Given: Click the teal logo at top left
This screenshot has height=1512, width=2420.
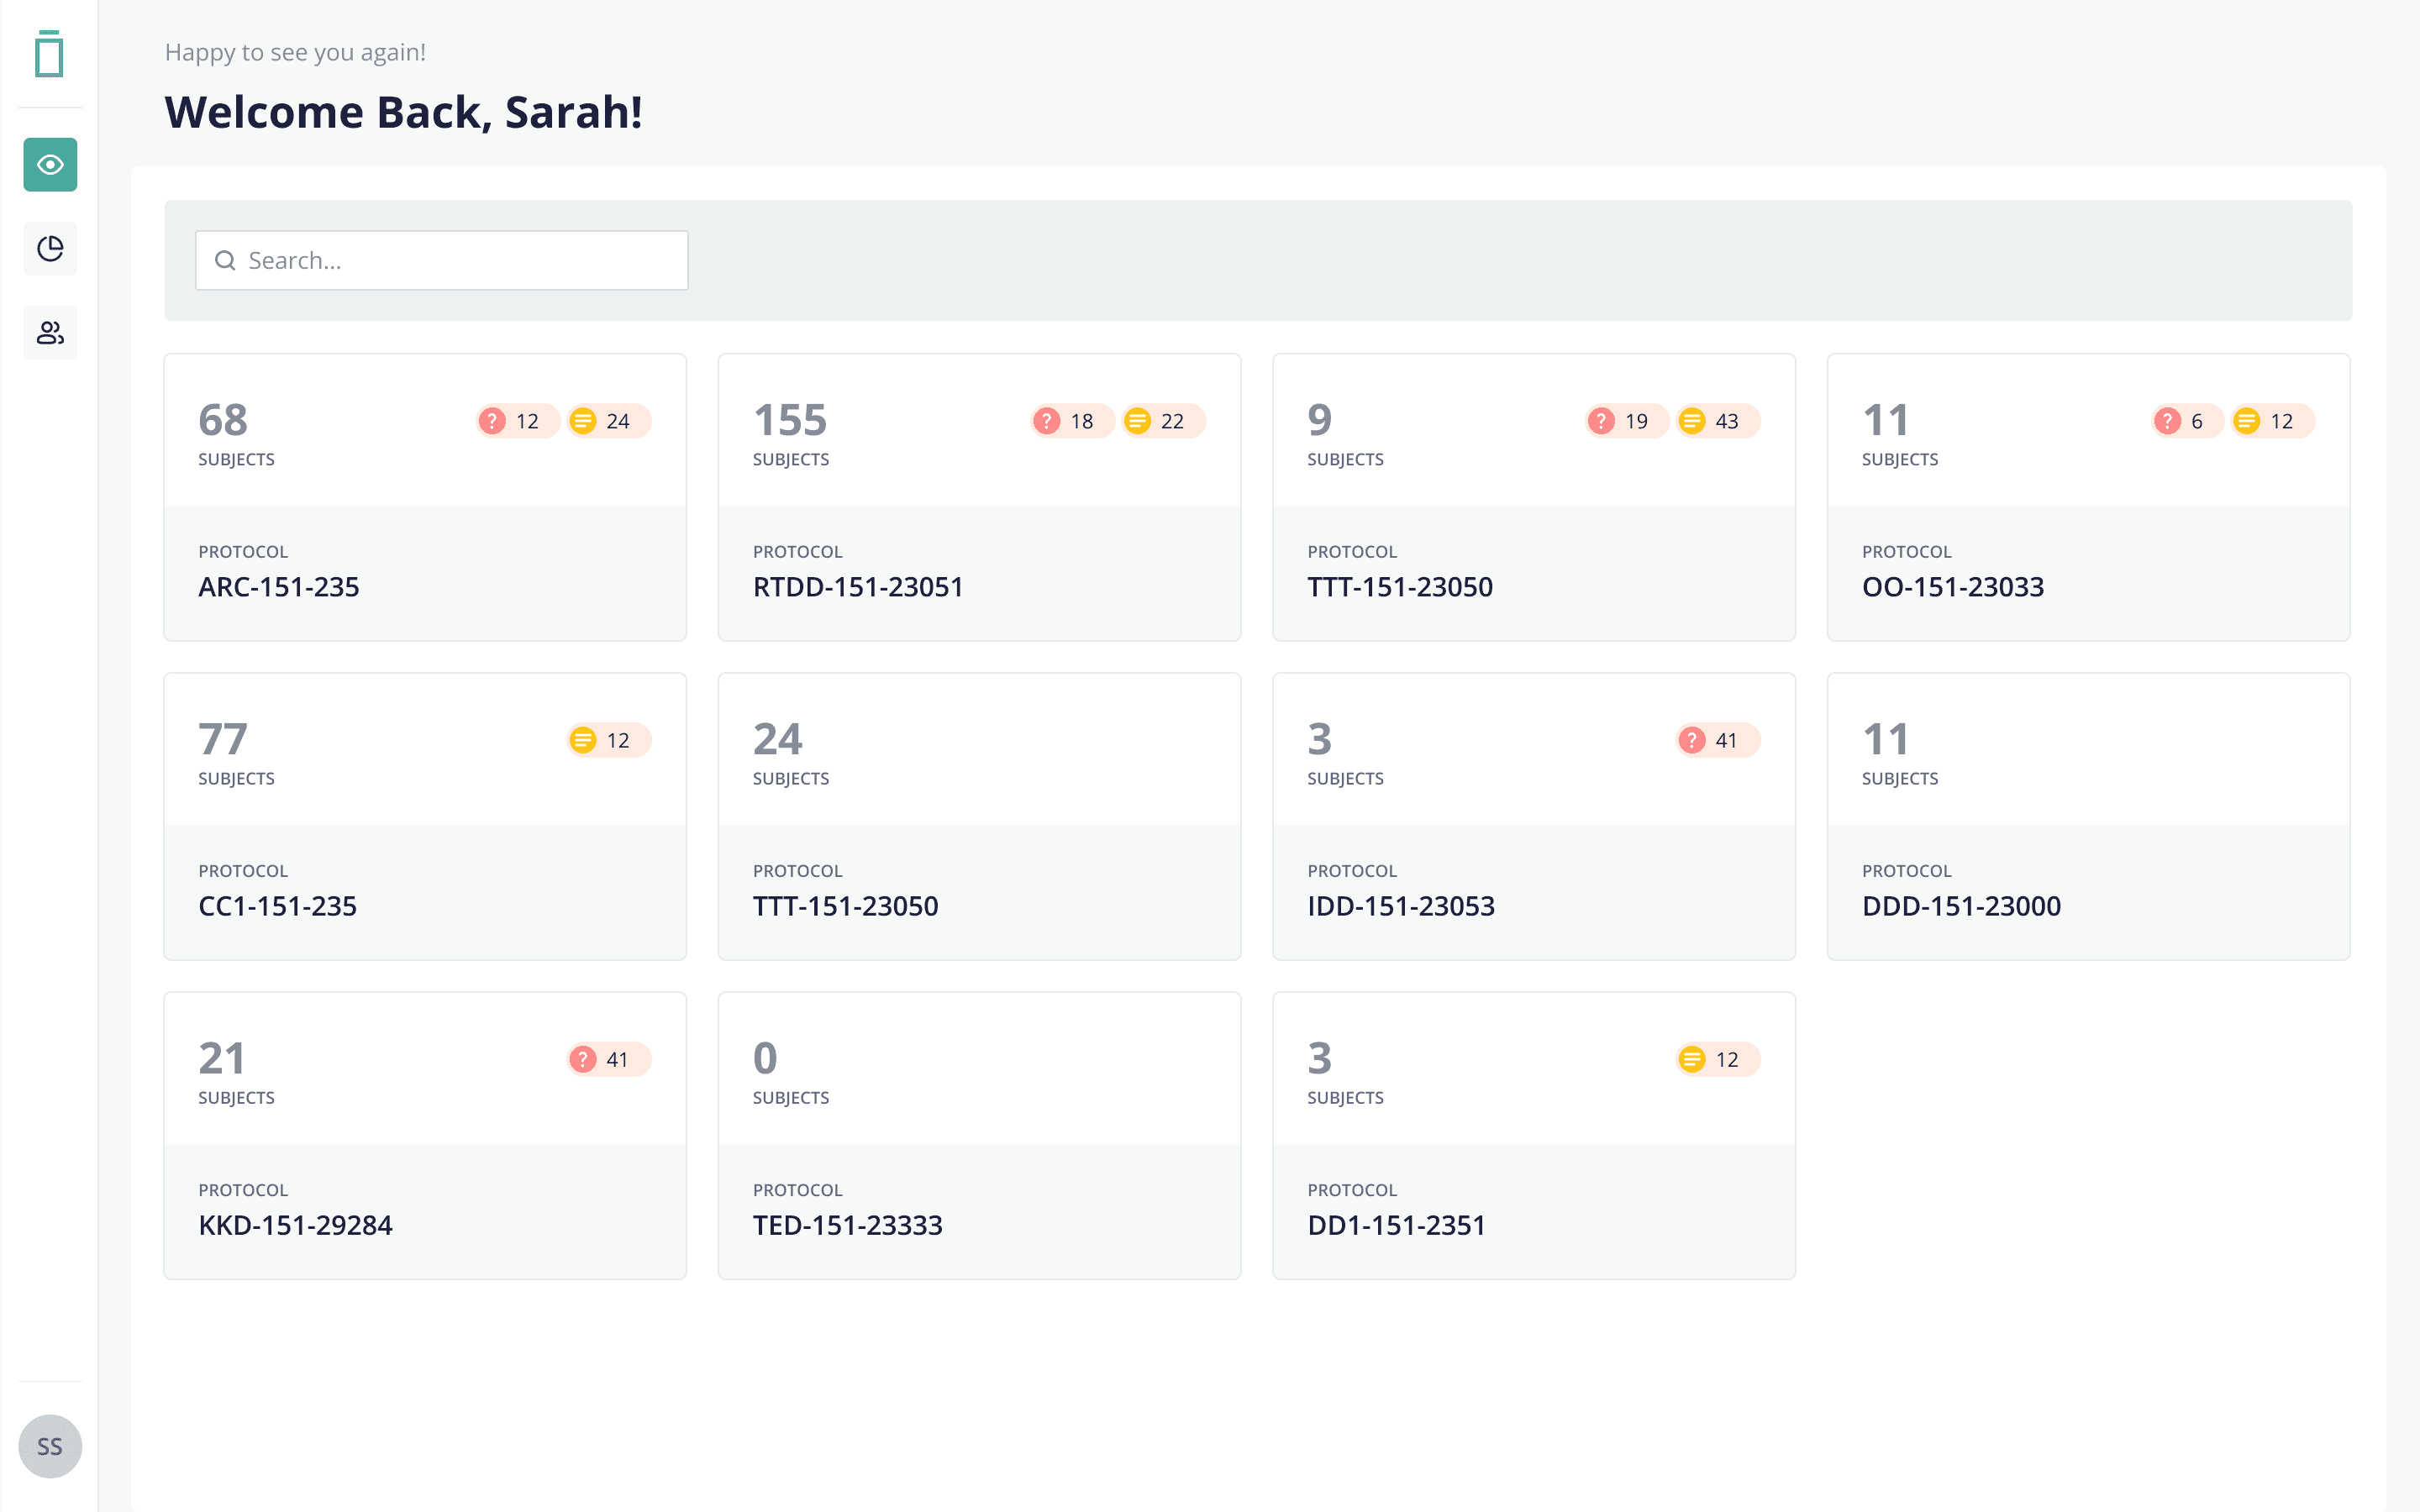Looking at the screenshot, I should pos(49,54).
